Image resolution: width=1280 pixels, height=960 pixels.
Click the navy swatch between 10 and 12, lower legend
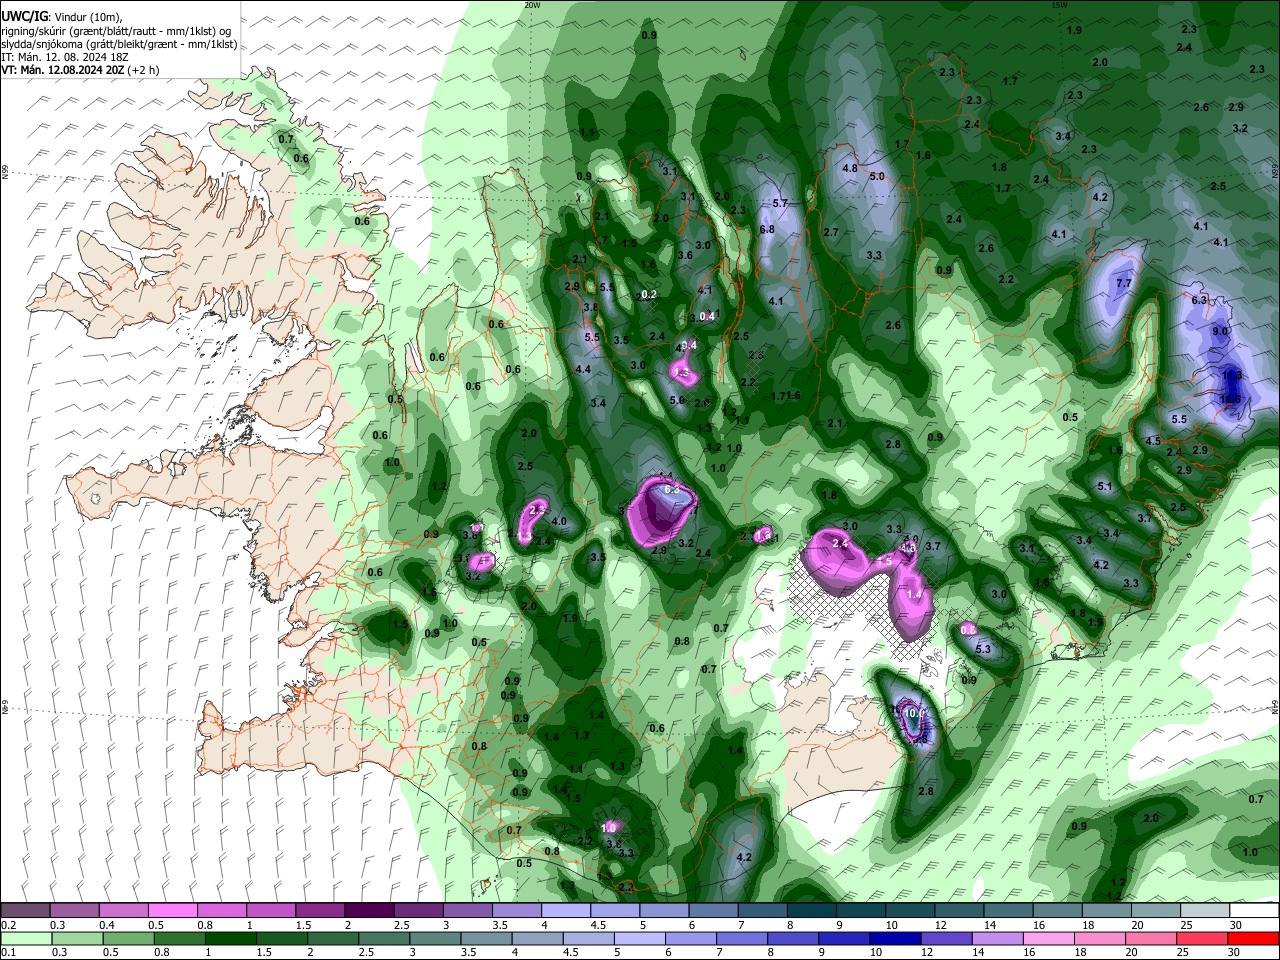coord(895,938)
